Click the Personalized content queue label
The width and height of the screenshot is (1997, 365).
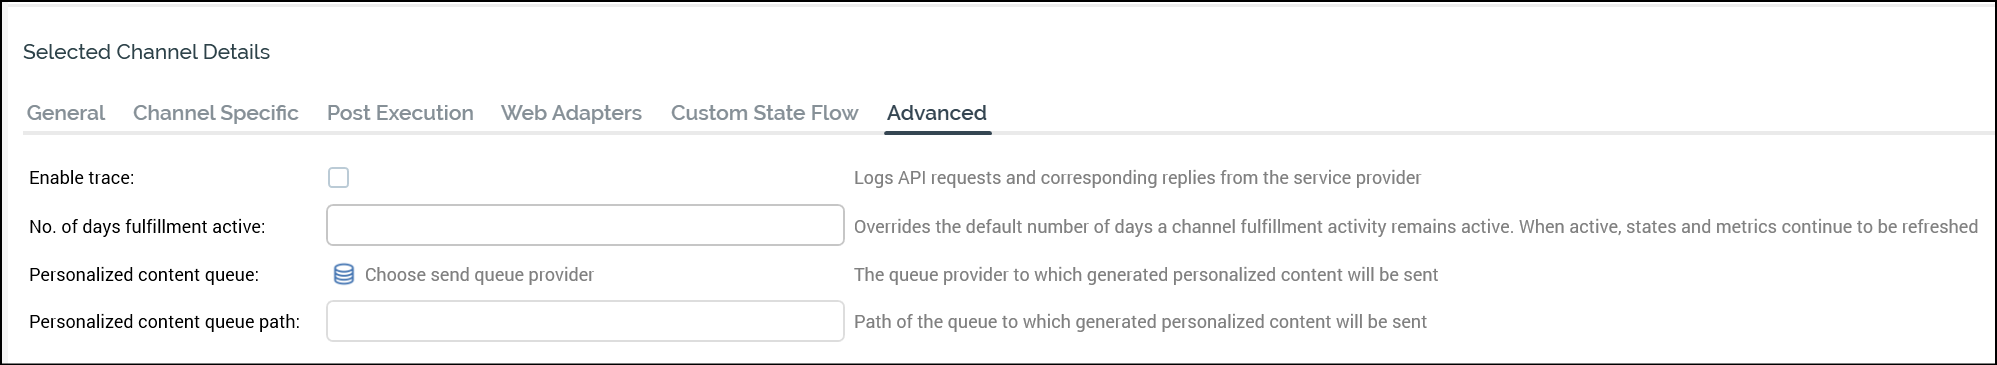click(x=144, y=275)
